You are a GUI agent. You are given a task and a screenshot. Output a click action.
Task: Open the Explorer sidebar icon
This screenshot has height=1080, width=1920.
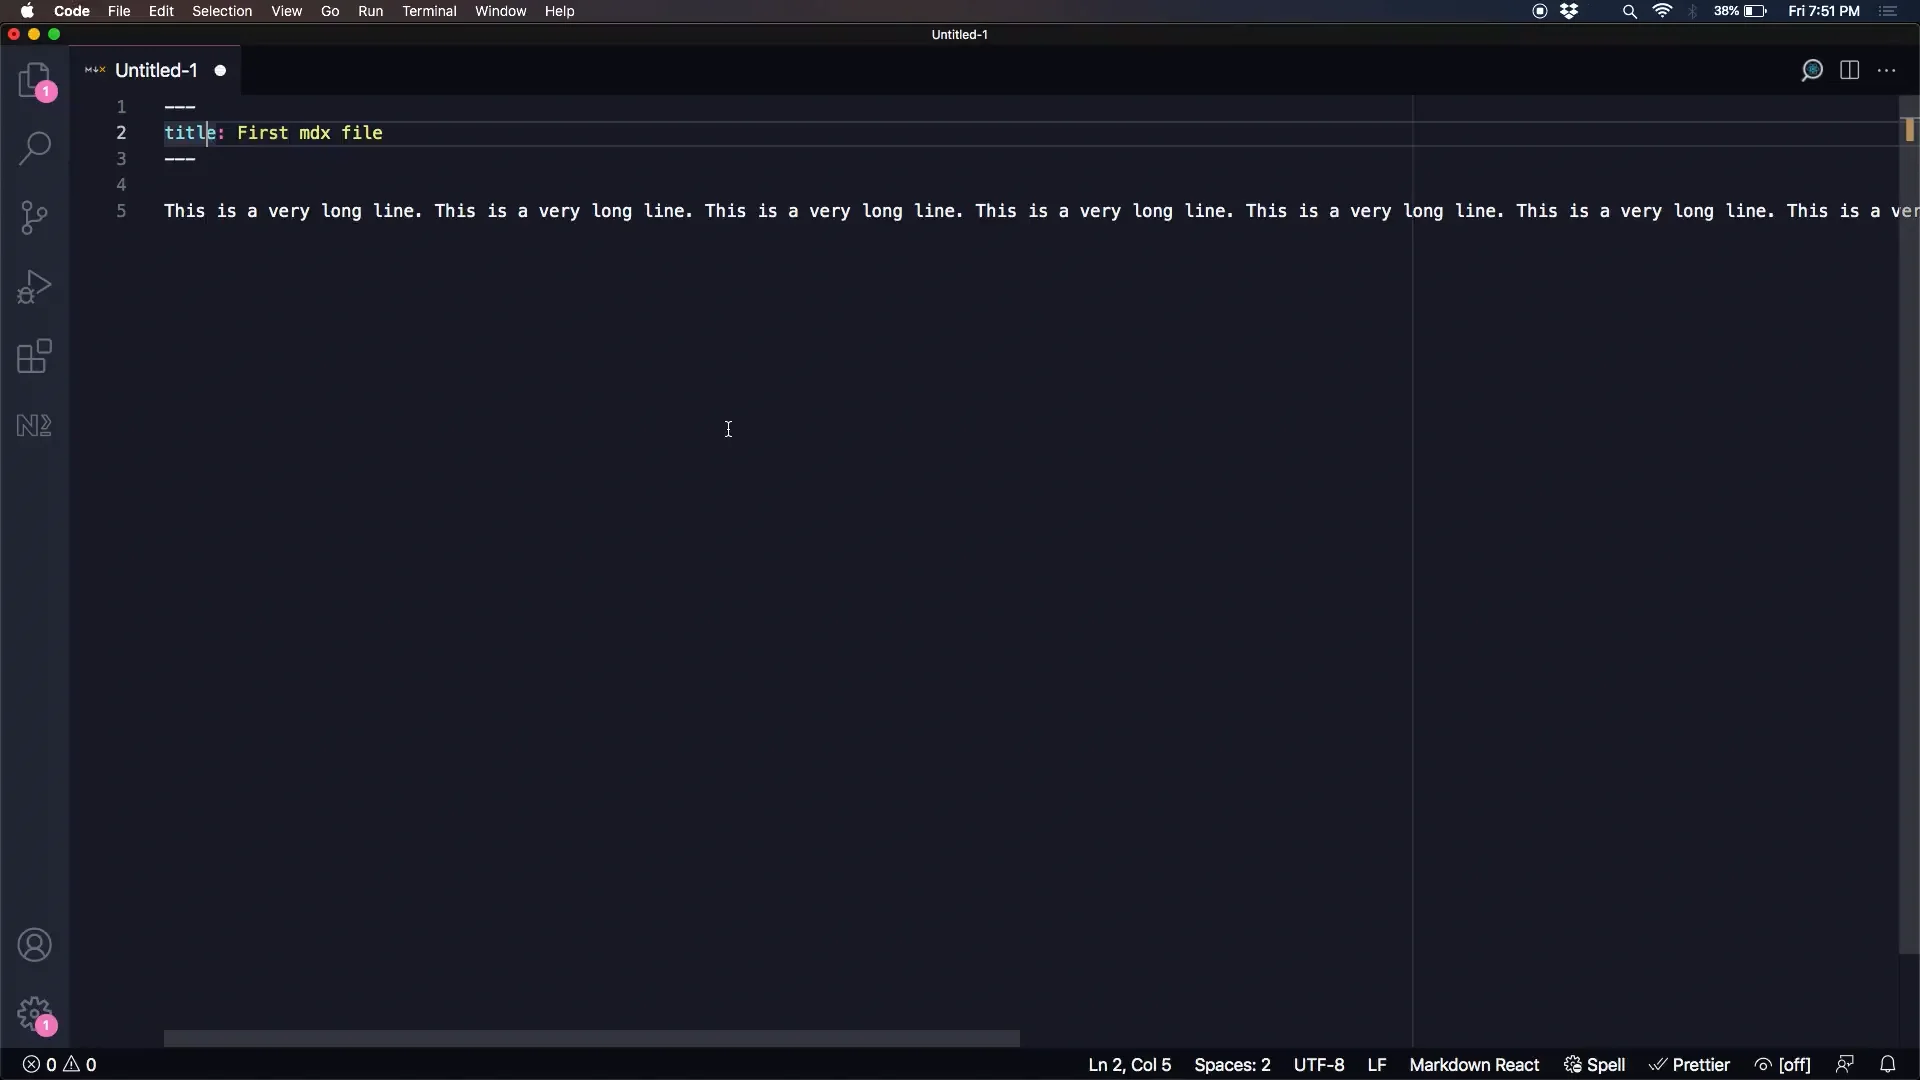[x=35, y=80]
